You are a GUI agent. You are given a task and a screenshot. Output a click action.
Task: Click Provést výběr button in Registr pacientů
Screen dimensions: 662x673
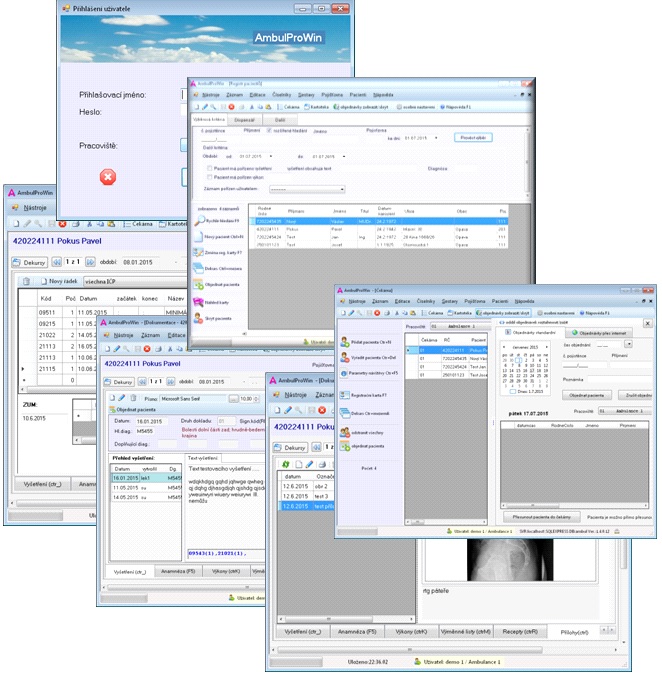473,138
